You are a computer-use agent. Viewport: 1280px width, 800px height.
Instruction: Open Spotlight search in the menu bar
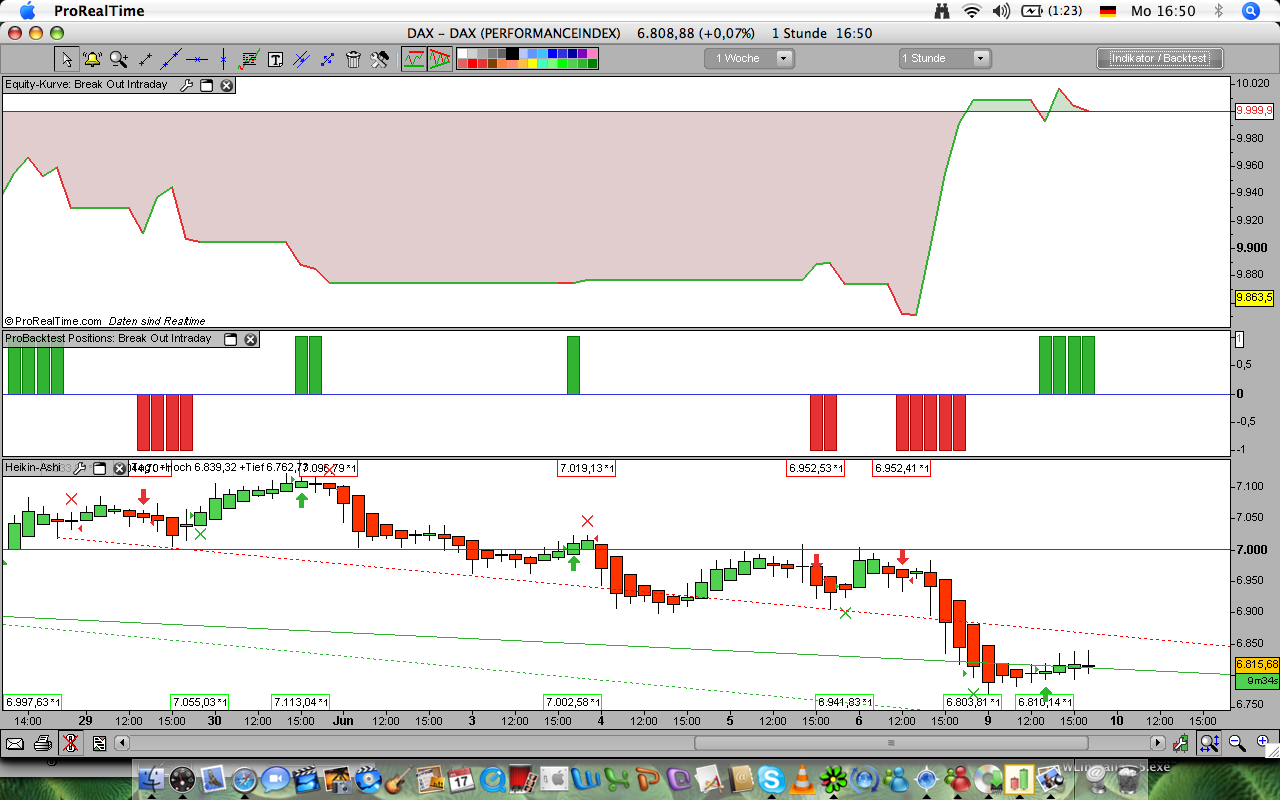[x=1251, y=11]
